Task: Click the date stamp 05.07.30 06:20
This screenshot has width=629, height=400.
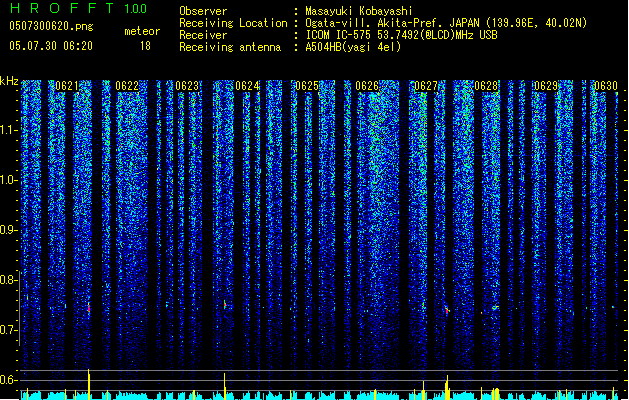Action: [x=51, y=46]
